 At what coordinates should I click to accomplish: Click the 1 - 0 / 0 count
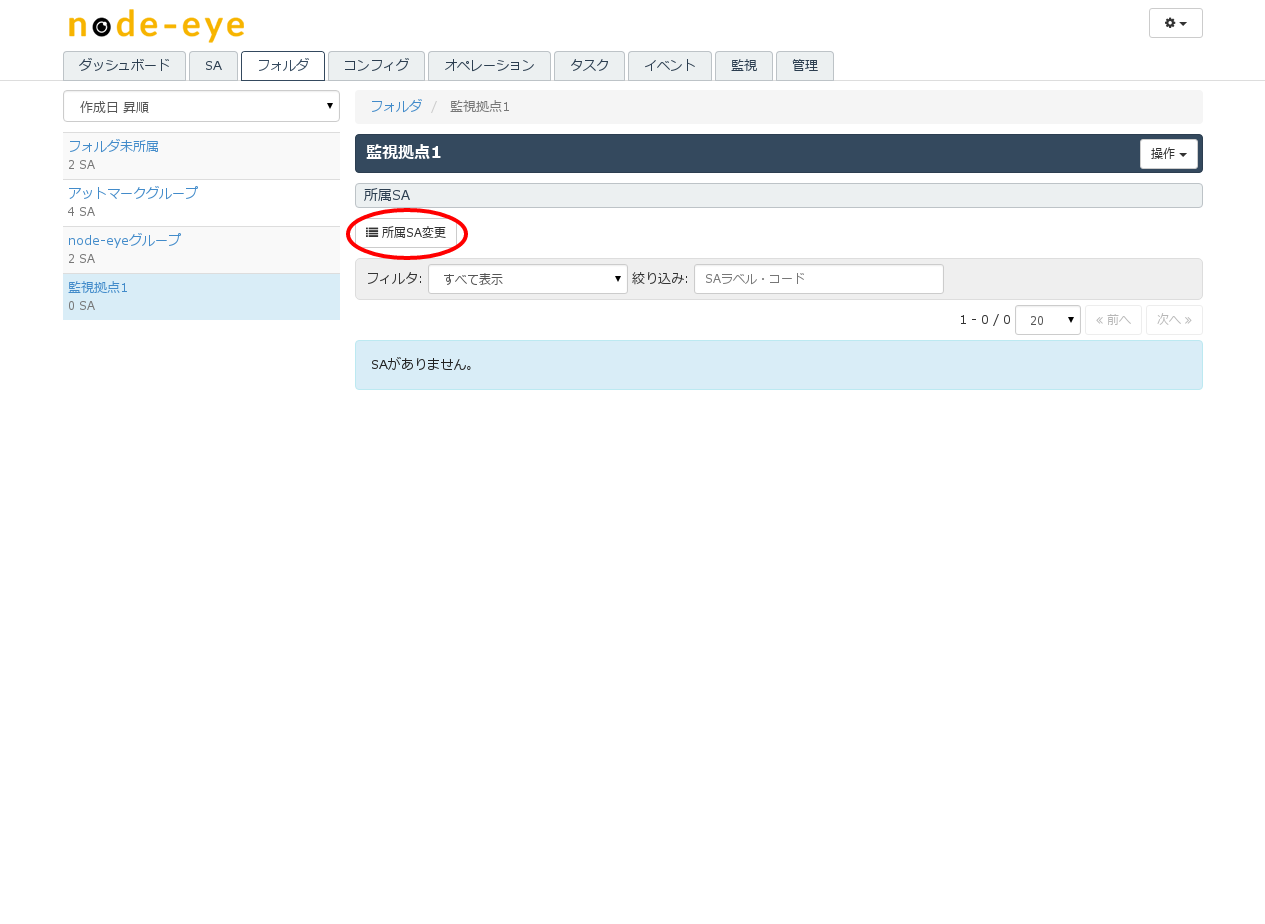[x=985, y=320]
